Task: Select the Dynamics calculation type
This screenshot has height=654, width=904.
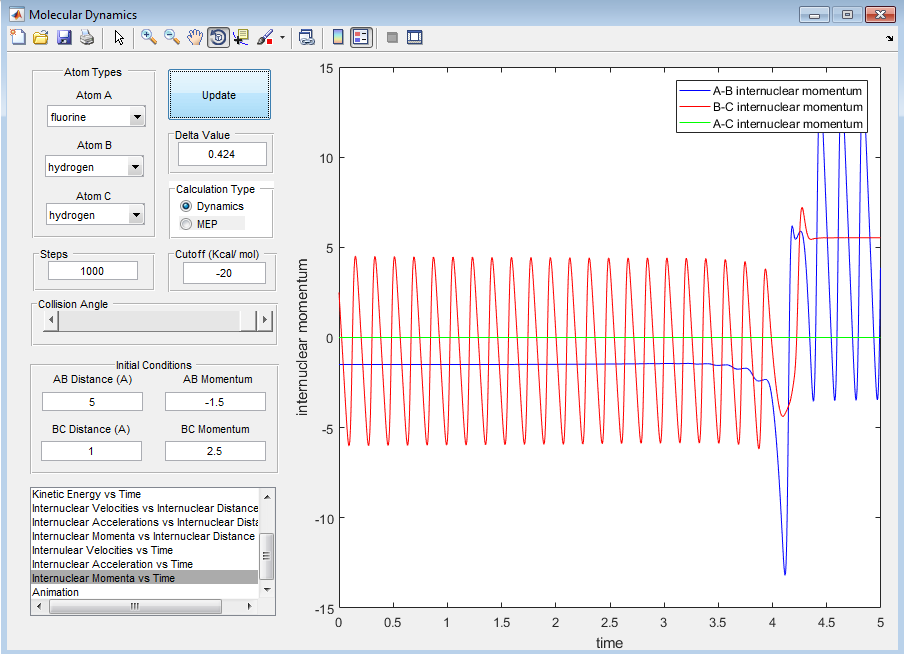Action: point(186,206)
